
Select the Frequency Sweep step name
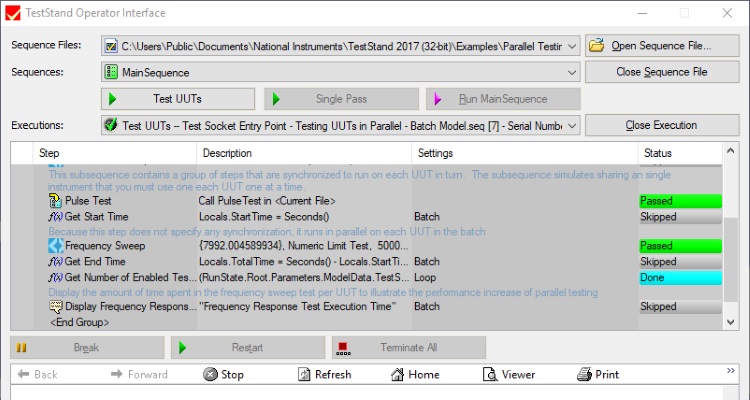(105, 246)
